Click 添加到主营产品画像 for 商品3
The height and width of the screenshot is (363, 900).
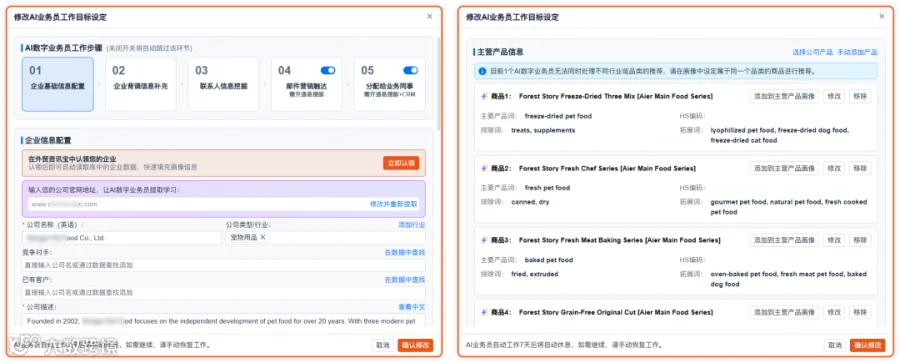pyautogui.click(x=784, y=240)
